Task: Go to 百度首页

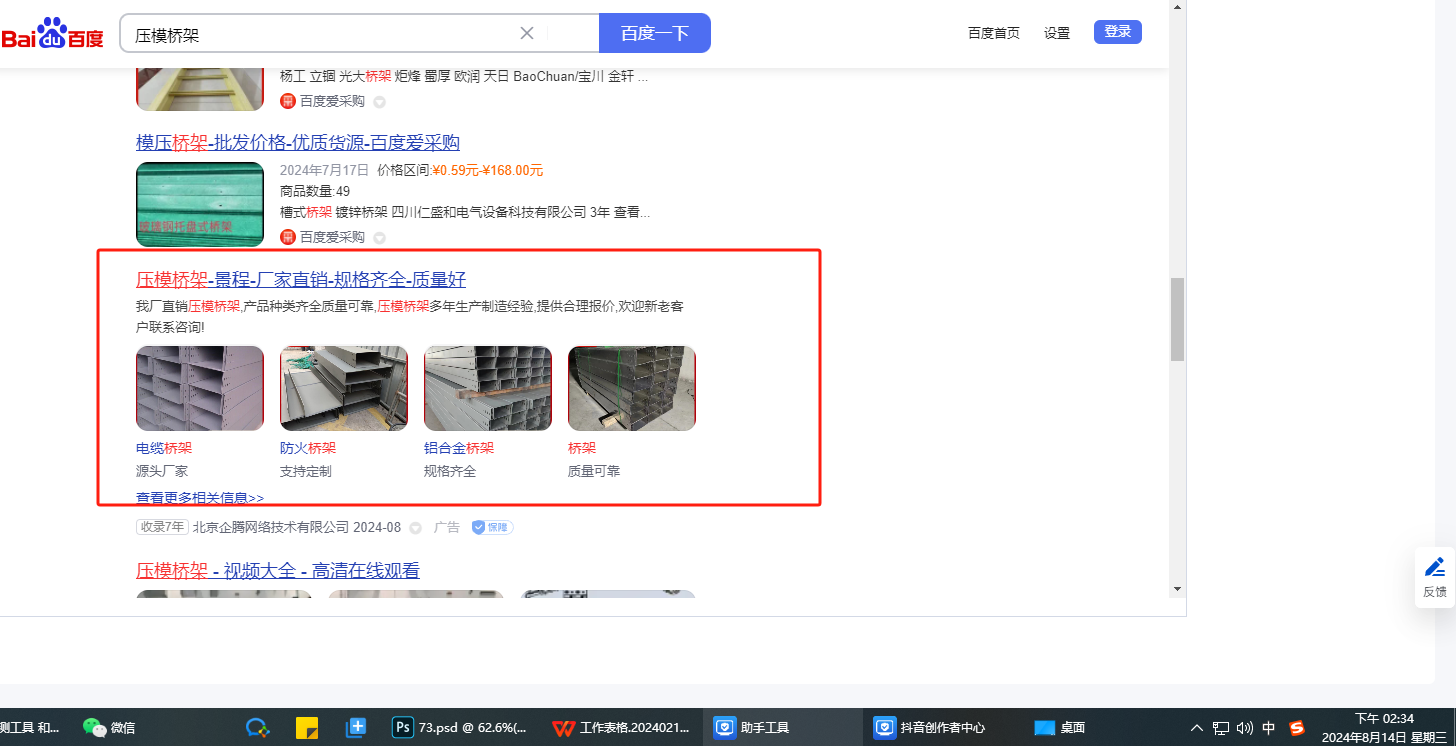Action: 994,33
